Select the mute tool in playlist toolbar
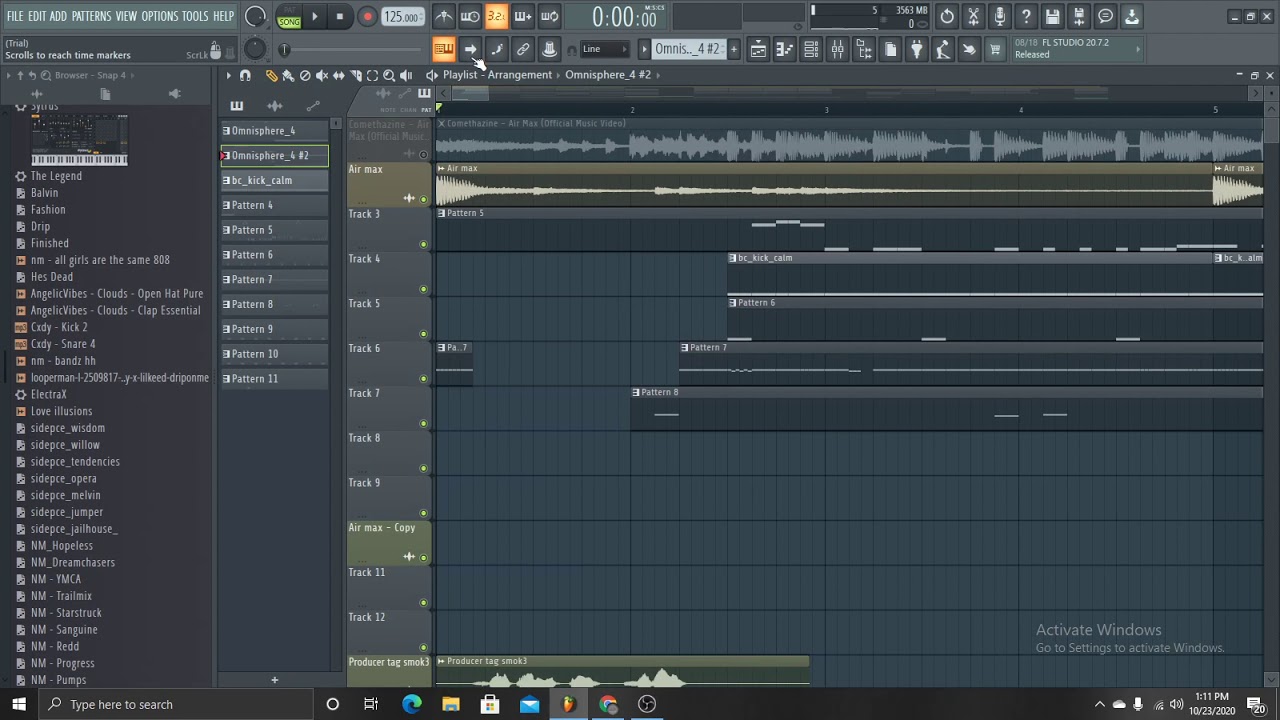Screen dimensions: 1280x720 (322, 75)
